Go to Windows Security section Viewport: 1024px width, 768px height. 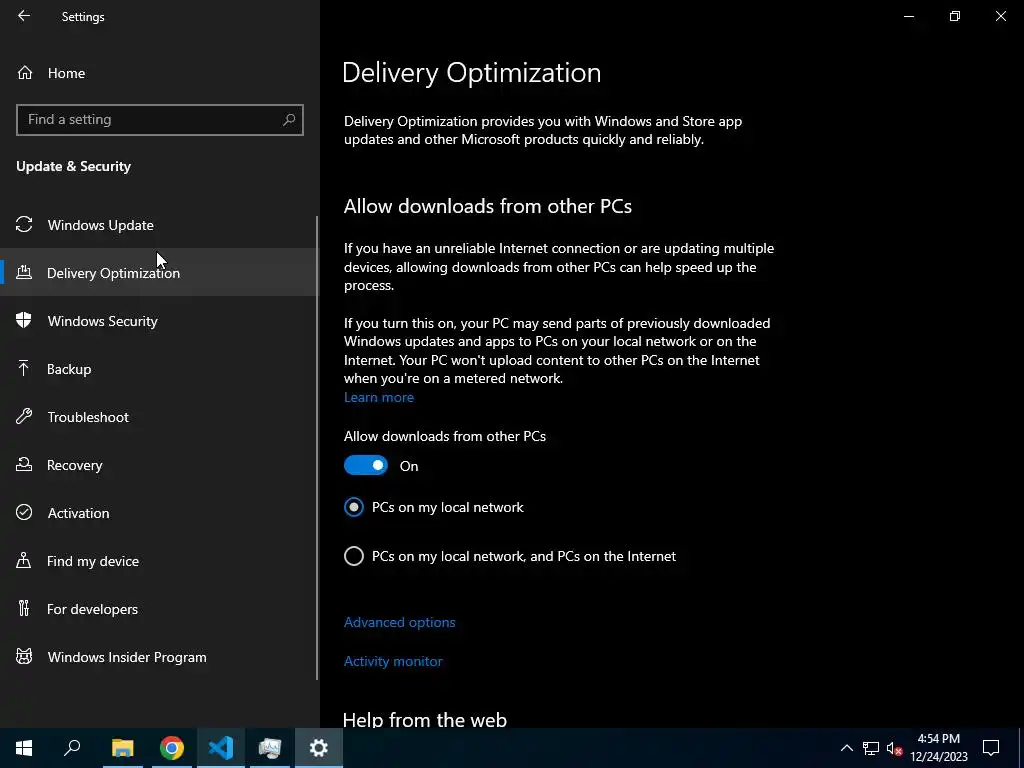(x=158, y=321)
